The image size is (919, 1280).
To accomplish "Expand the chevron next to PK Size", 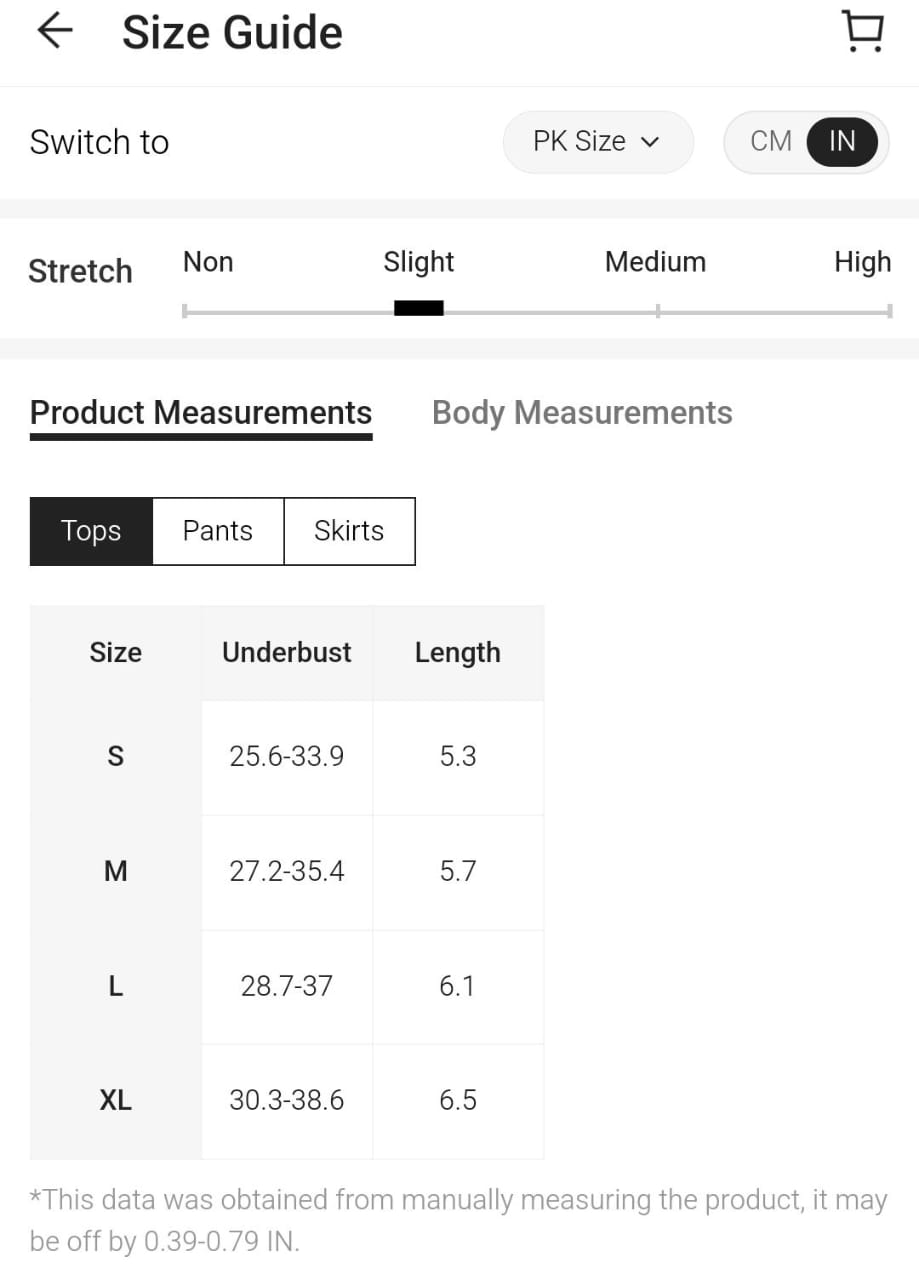I will pyautogui.click(x=650, y=142).
